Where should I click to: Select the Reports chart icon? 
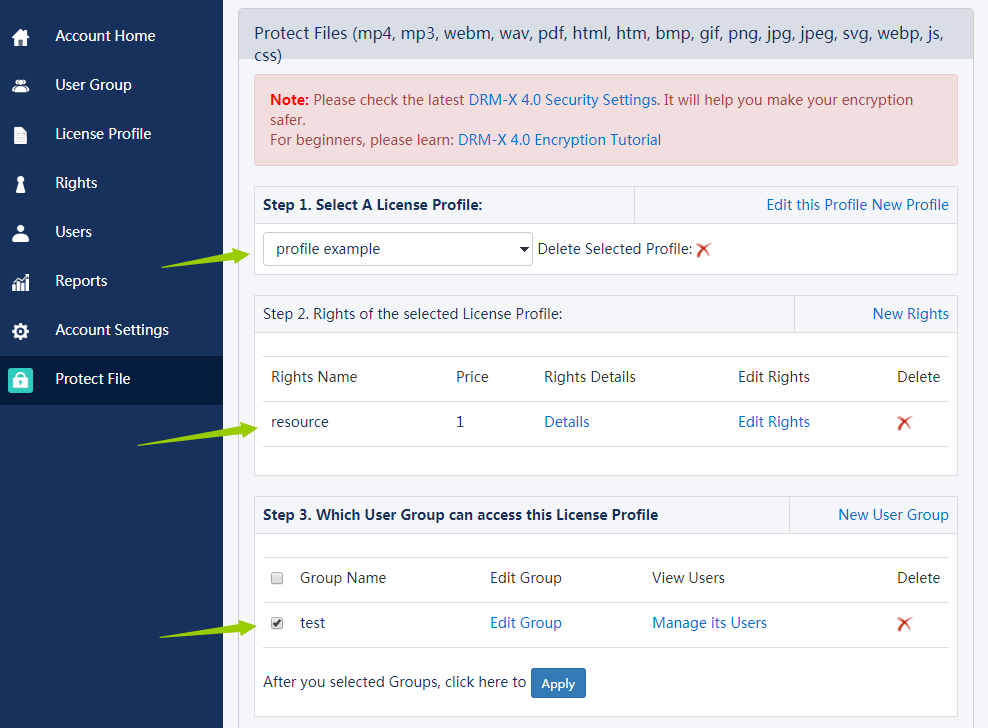pos(21,280)
